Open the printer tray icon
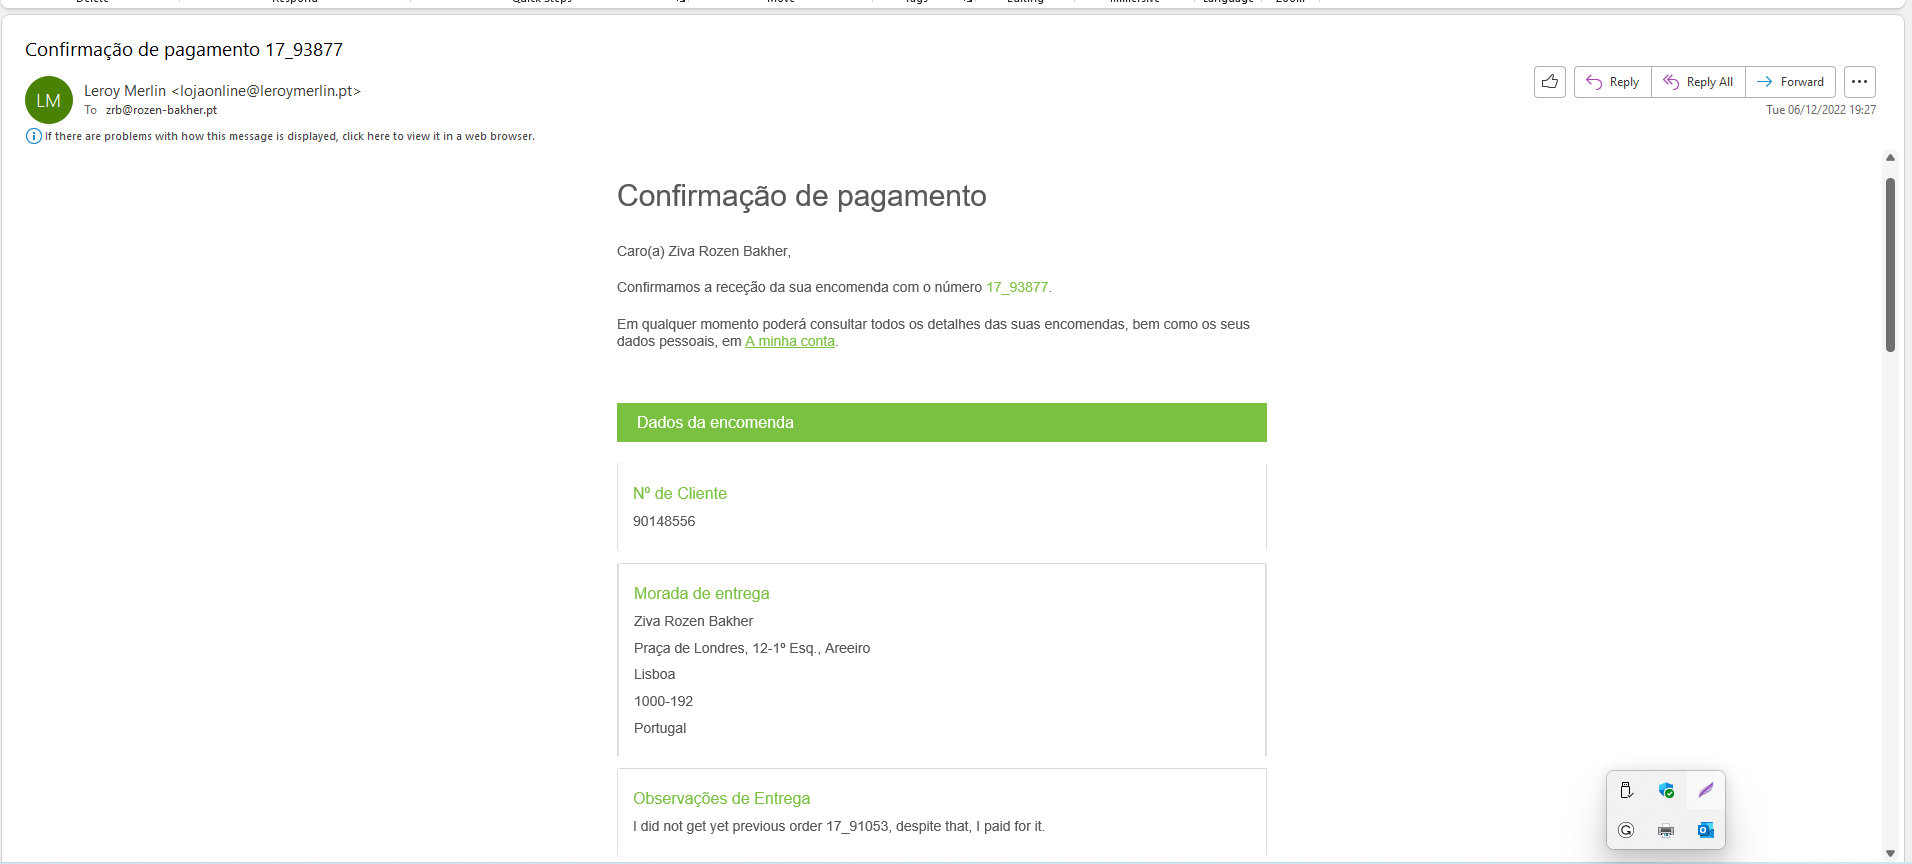The height and width of the screenshot is (864, 1912). (x=1666, y=830)
